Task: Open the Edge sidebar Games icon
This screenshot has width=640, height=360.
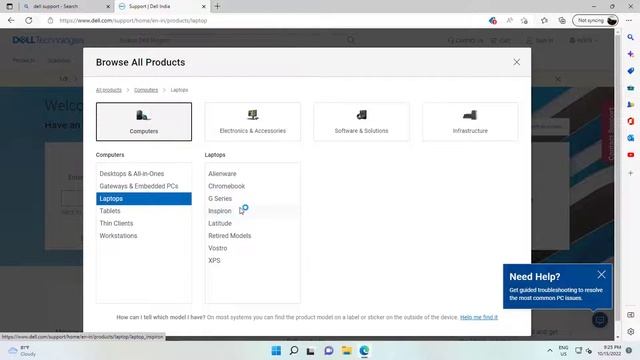Action: 631,104
